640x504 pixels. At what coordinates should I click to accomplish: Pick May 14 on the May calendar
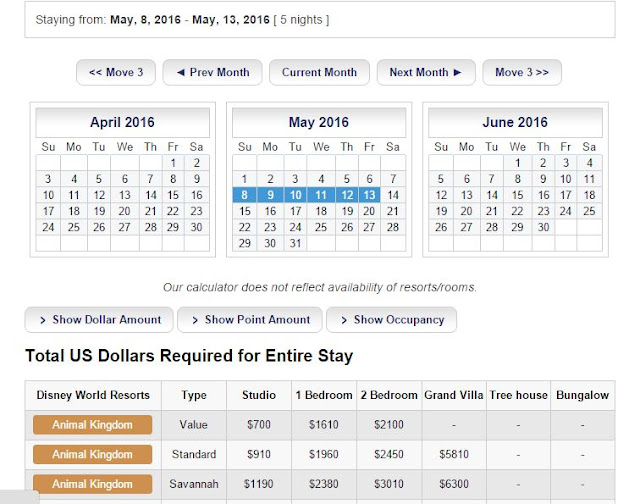[x=393, y=195]
